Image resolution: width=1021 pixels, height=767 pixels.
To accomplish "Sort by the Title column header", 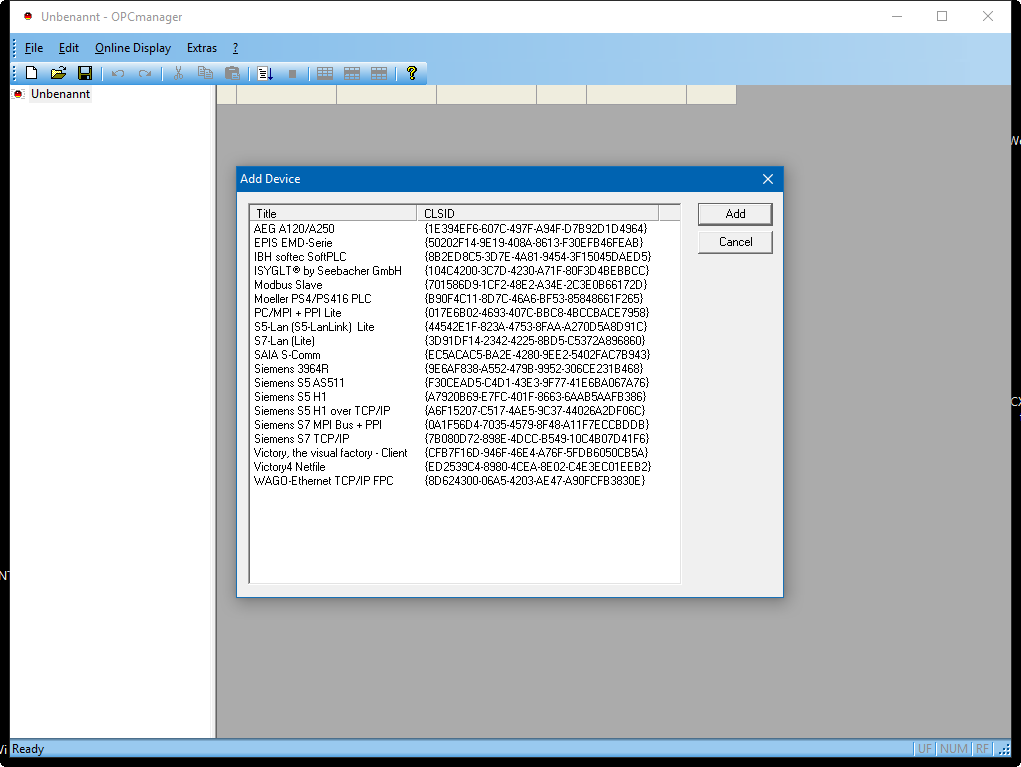I will coord(333,213).
